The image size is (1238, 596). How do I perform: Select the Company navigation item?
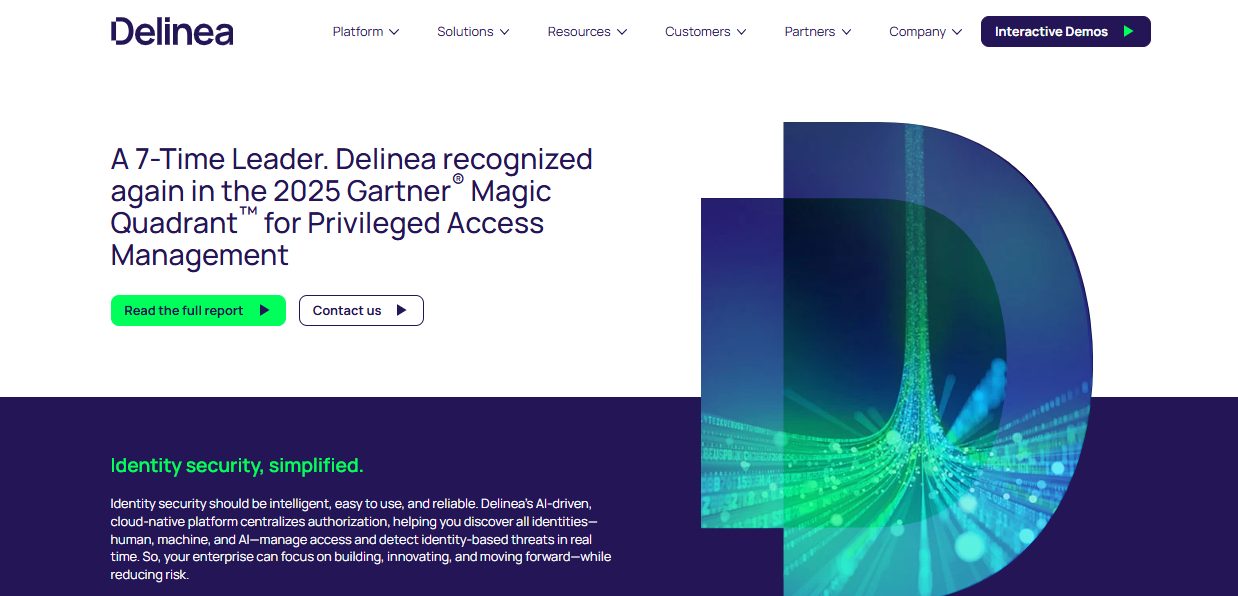[x=917, y=32]
